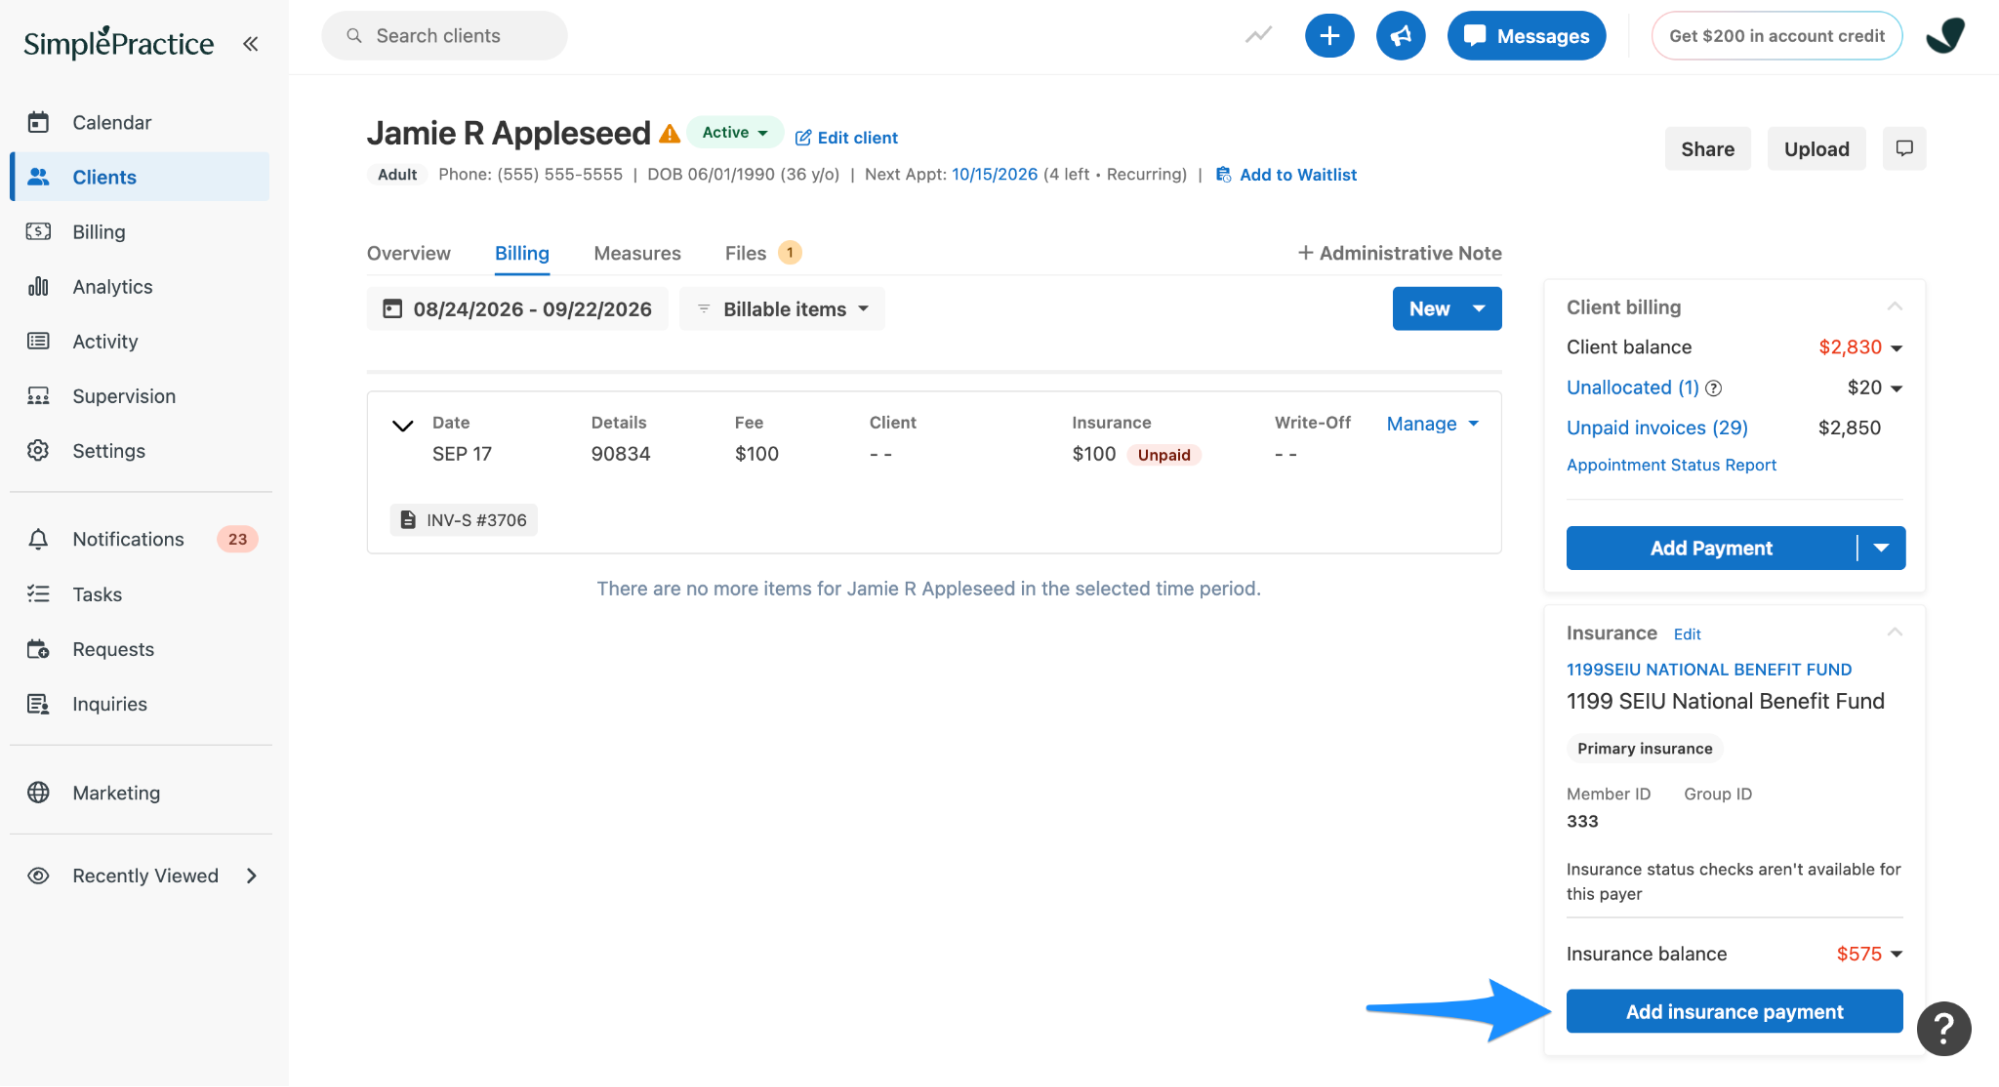Open the Add Payment dropdown arrow
The height and width of the screenshot is (1087, 1999).
pyautogui.click(x=1881, y=548)
